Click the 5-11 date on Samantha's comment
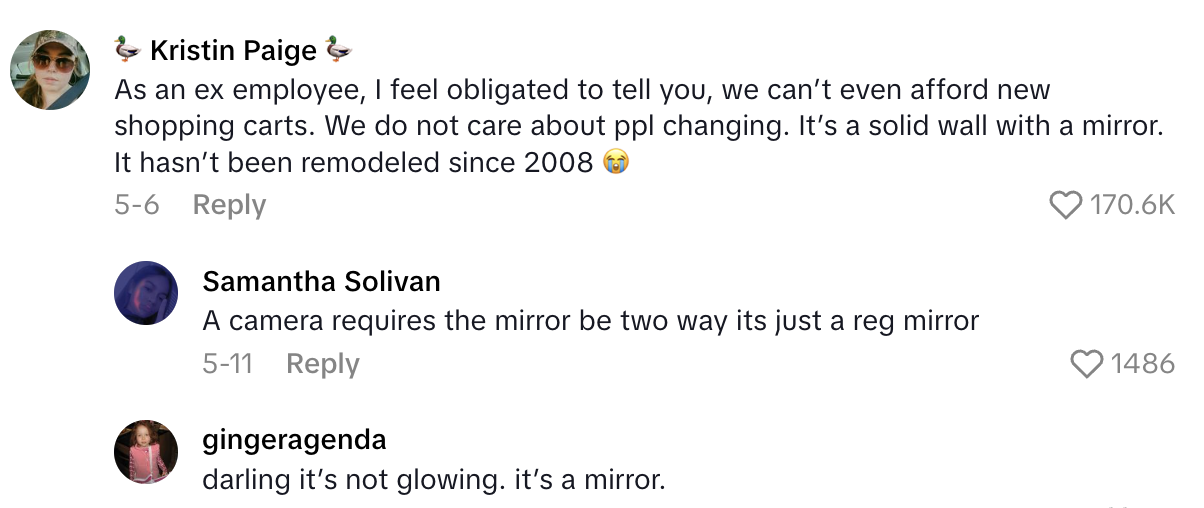 click(228, 364)
